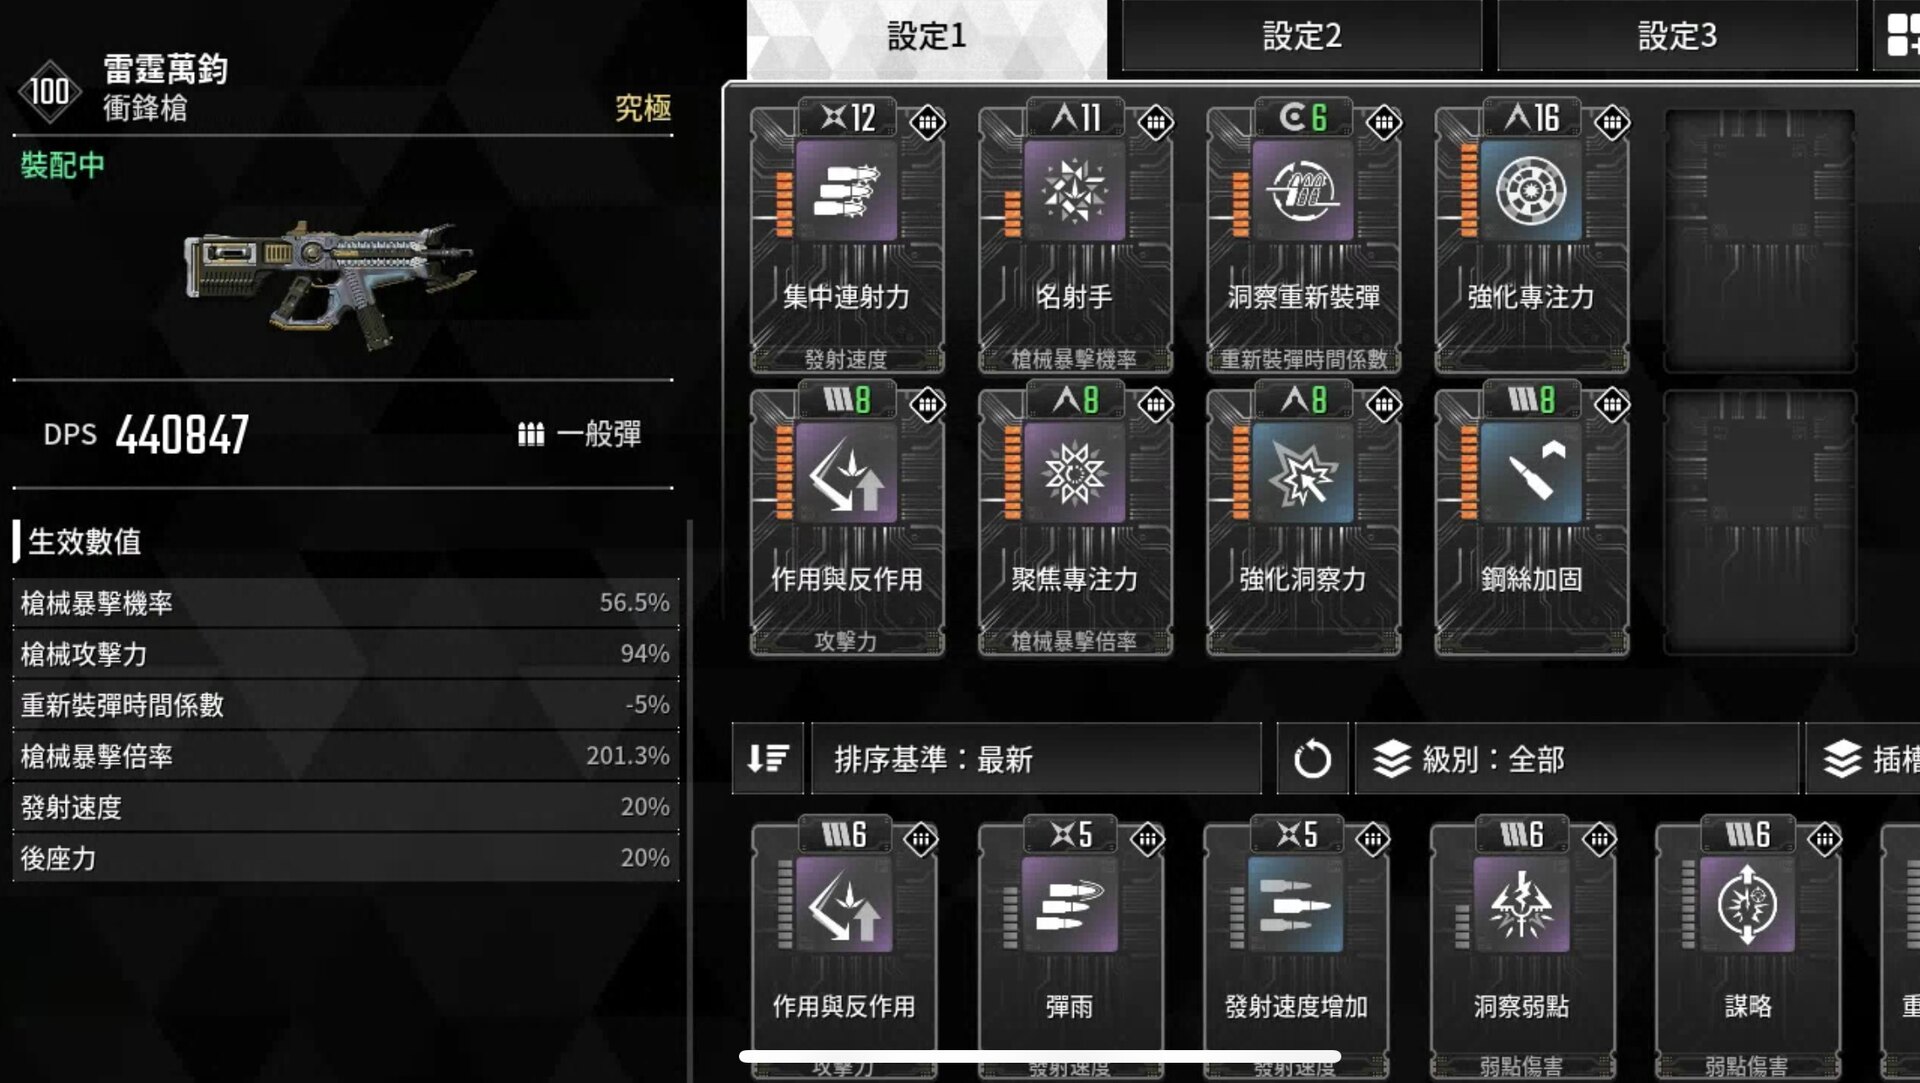The image size is (1920, 1083).
Task: Open the 級別：全部 filter dropdown
Action: coord(1577,759)
